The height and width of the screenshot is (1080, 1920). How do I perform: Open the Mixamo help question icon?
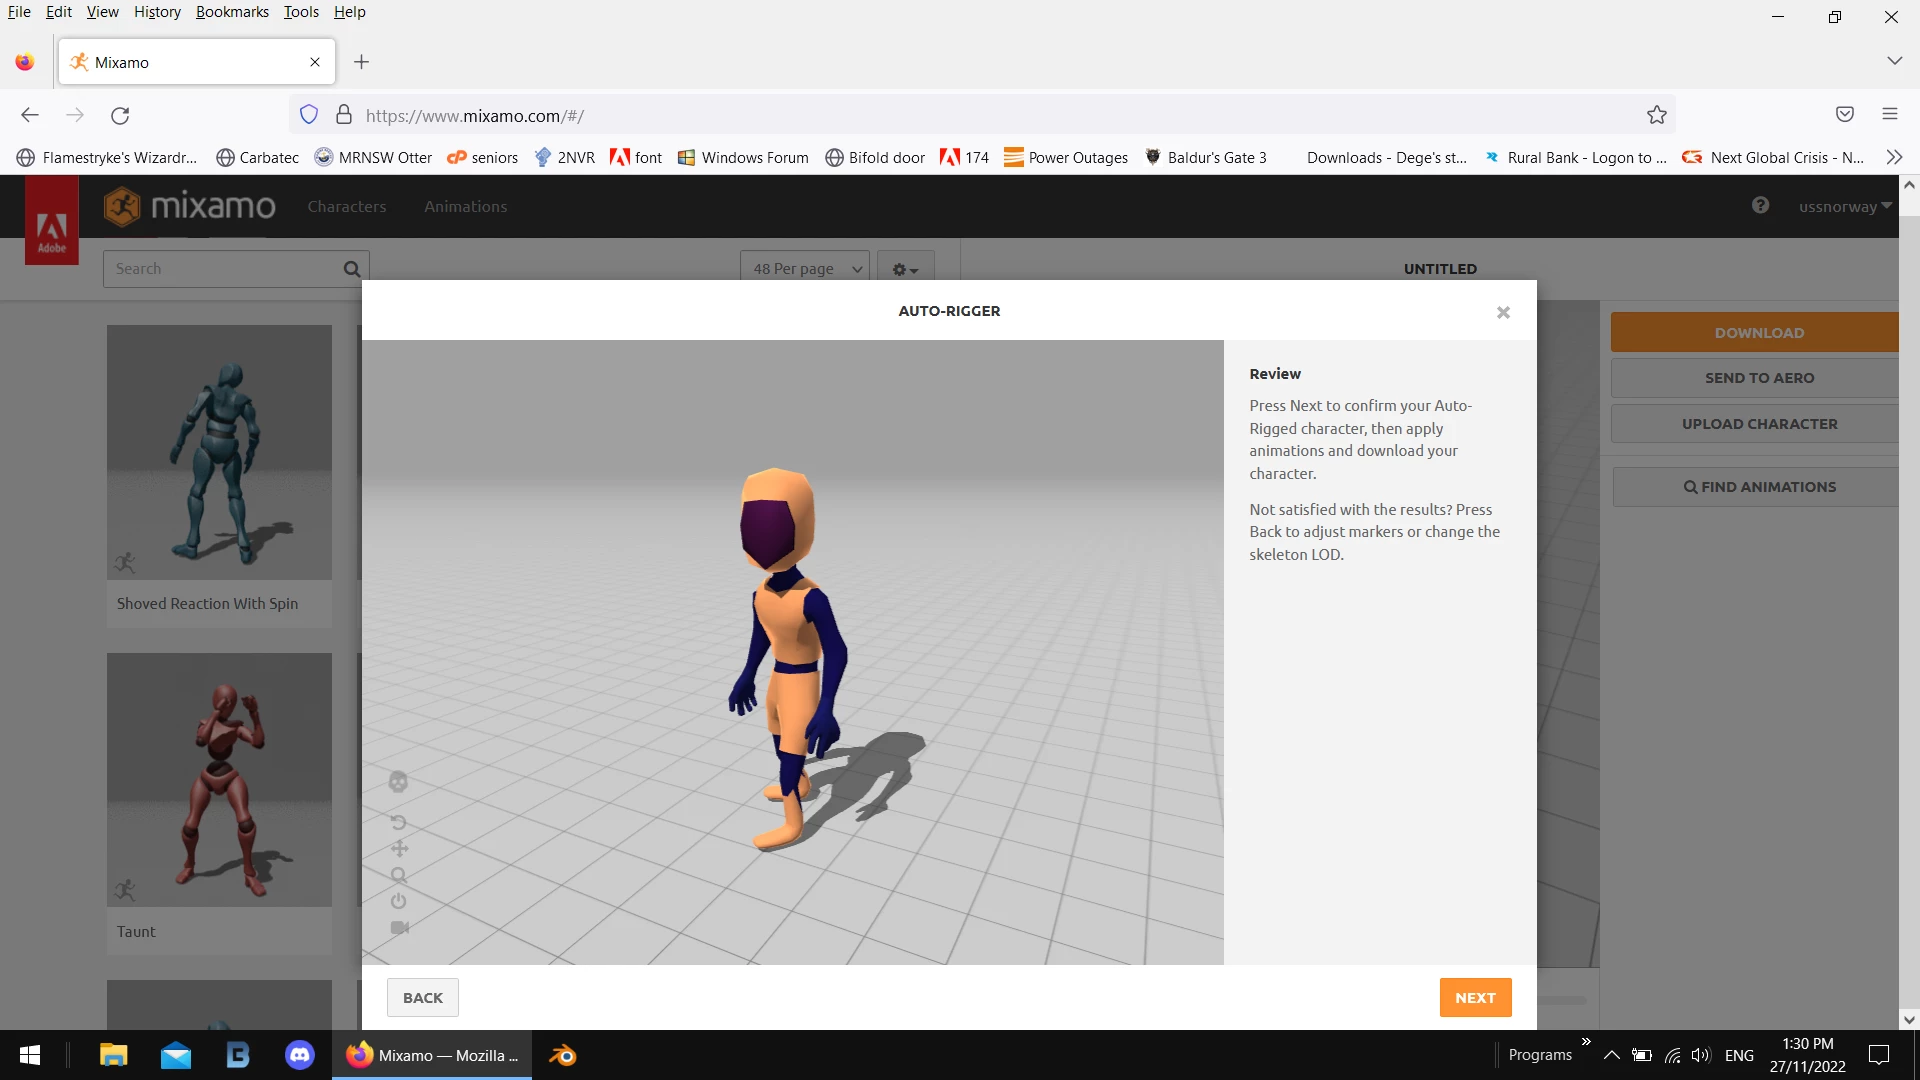pyautogui.click(x=1760, y=206)
